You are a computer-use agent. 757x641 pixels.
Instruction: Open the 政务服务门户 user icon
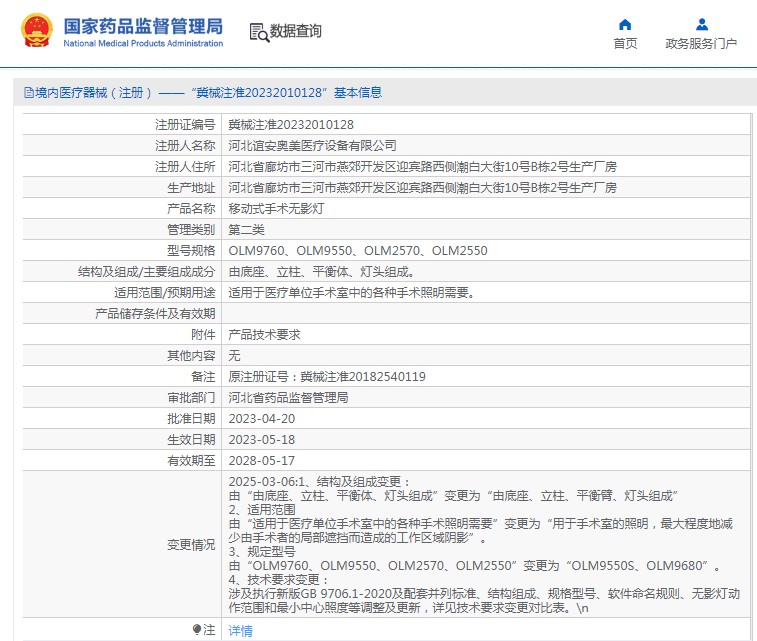pos(702,24)
